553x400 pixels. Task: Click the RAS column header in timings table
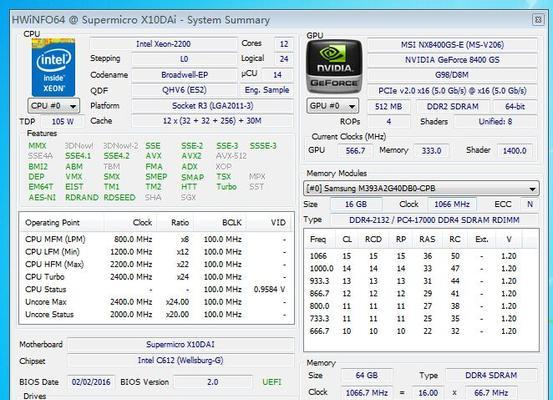pos(427,239)
